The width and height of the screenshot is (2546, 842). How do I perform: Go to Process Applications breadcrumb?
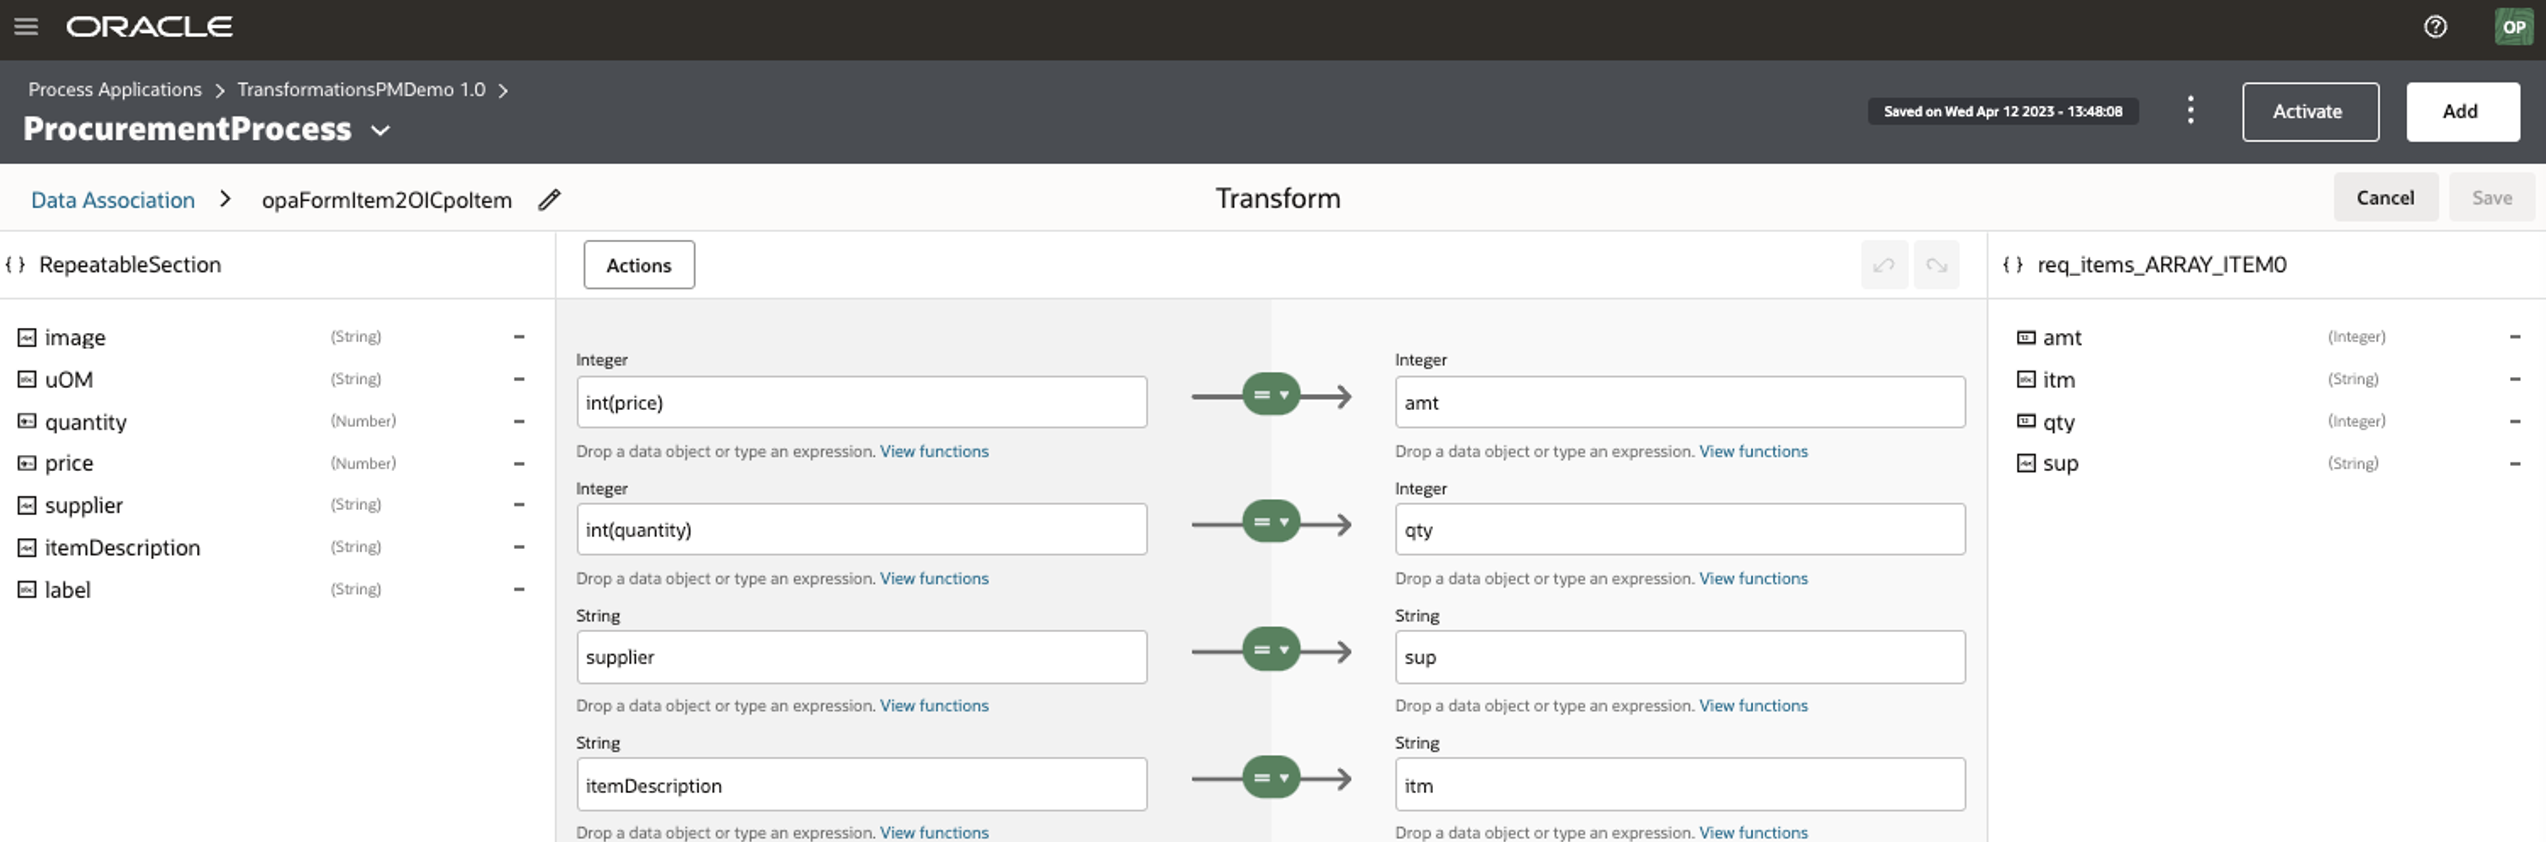[115, 90]
